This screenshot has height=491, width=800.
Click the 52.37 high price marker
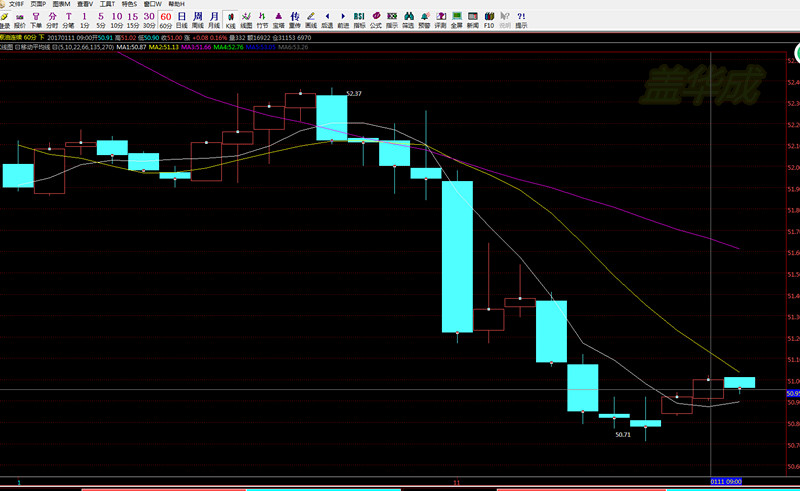pos(354,93)
